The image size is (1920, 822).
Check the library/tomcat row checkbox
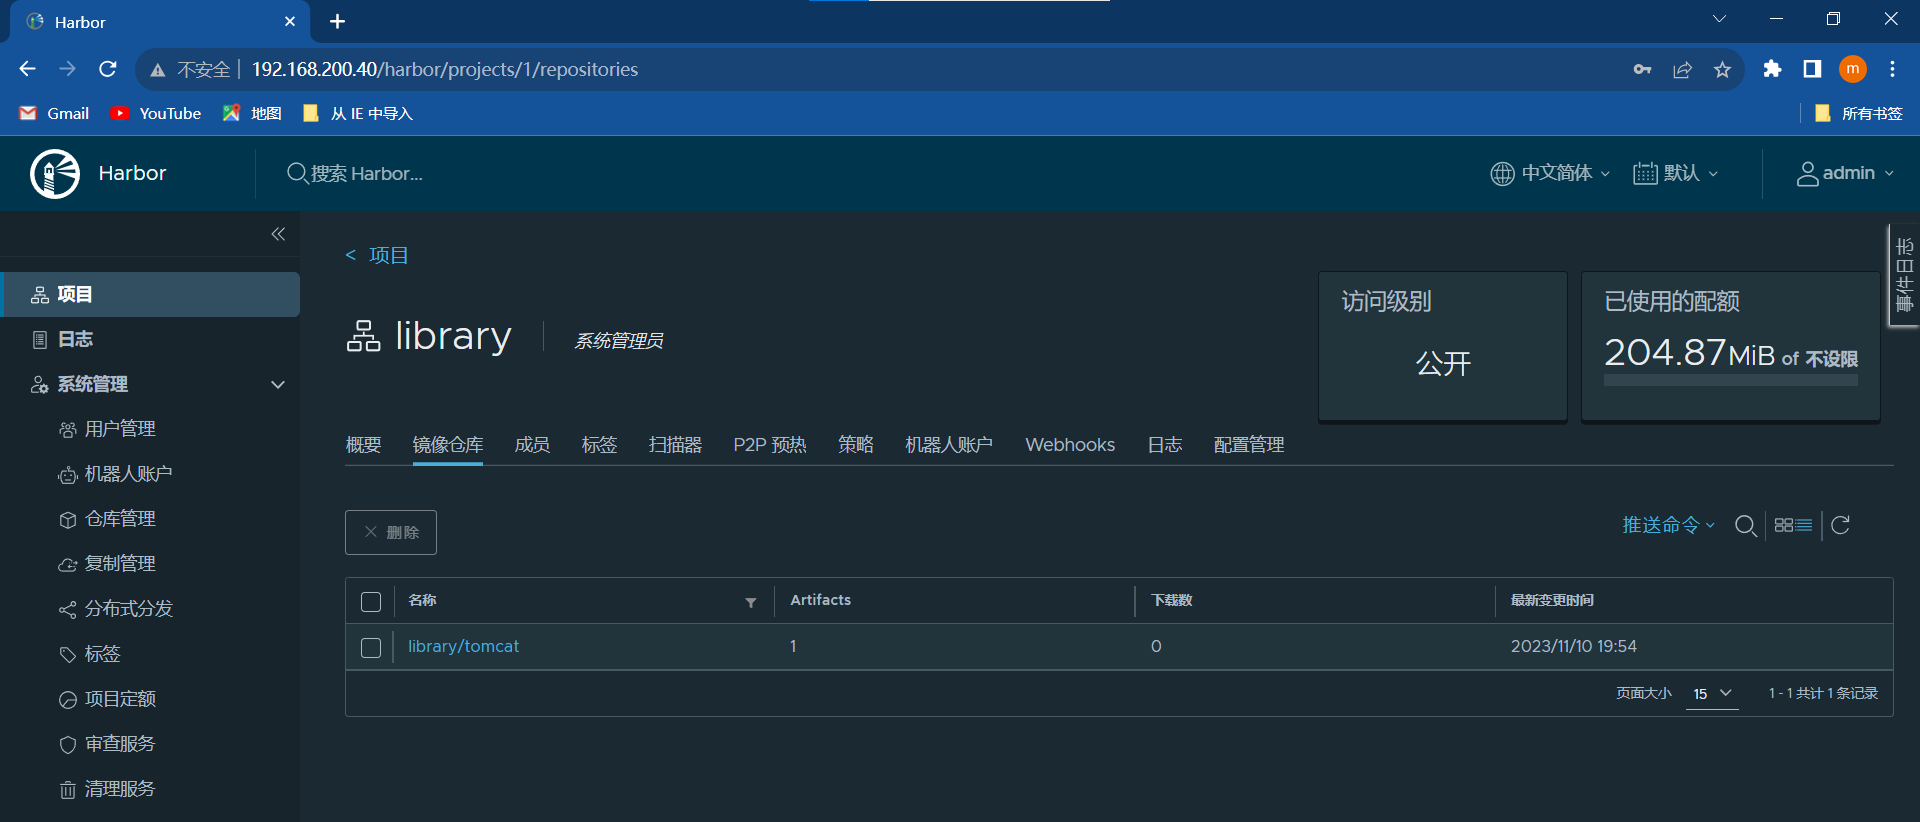tap(371, 648)
